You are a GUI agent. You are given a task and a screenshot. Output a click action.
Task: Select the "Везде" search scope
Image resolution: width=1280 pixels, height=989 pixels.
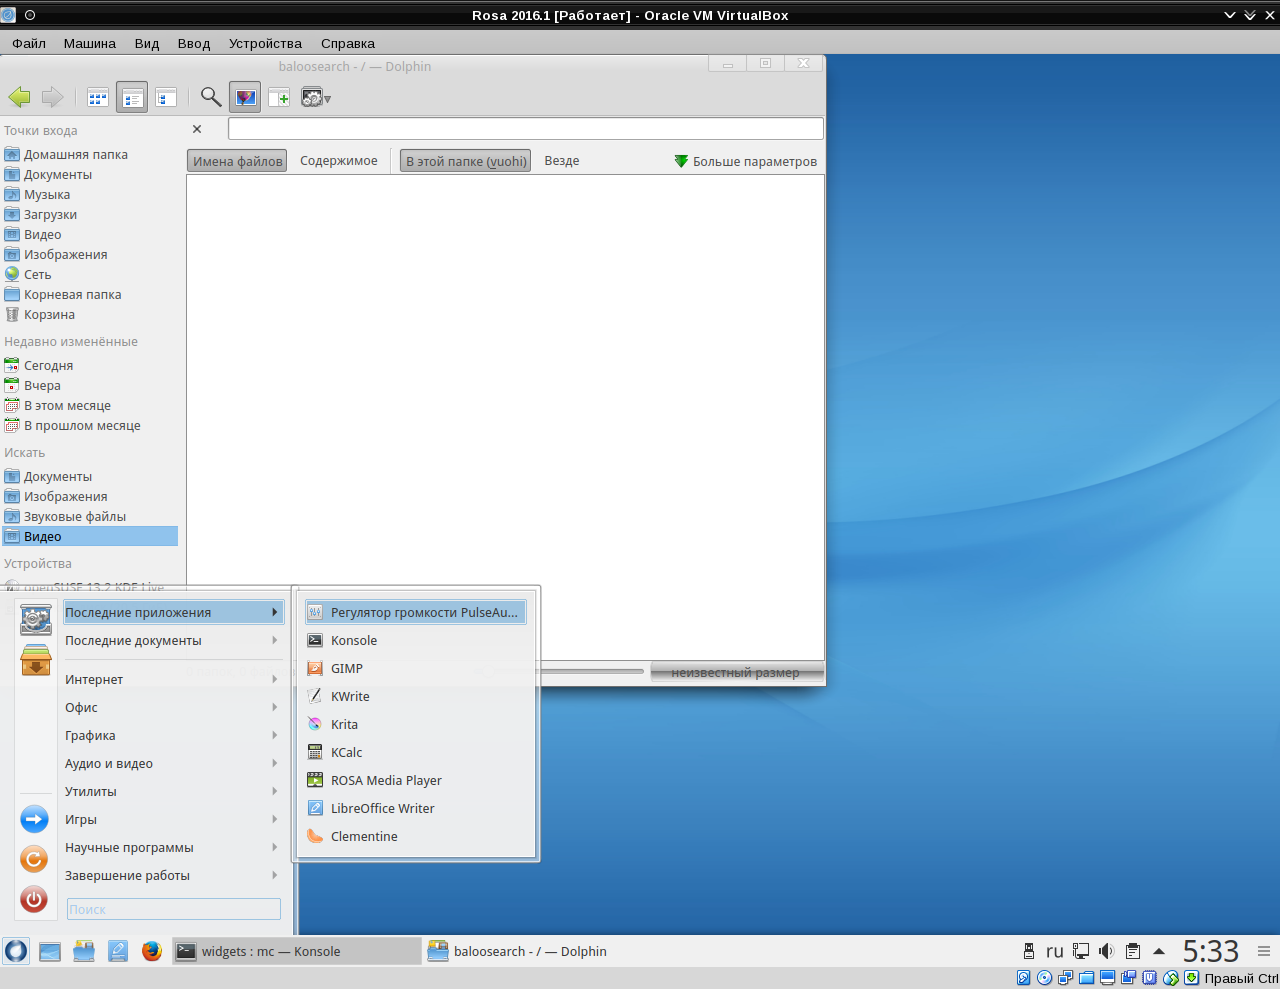[561, 161]
